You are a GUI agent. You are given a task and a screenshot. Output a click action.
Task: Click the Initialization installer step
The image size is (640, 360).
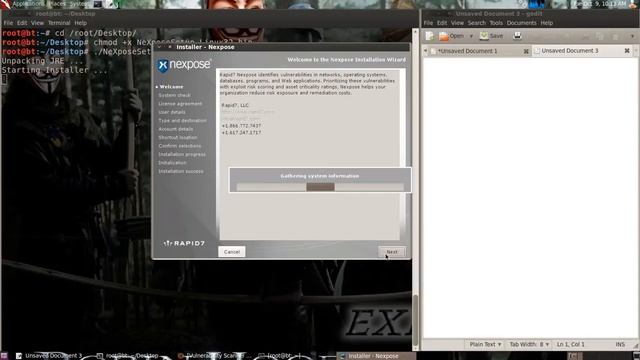(172, 162)
